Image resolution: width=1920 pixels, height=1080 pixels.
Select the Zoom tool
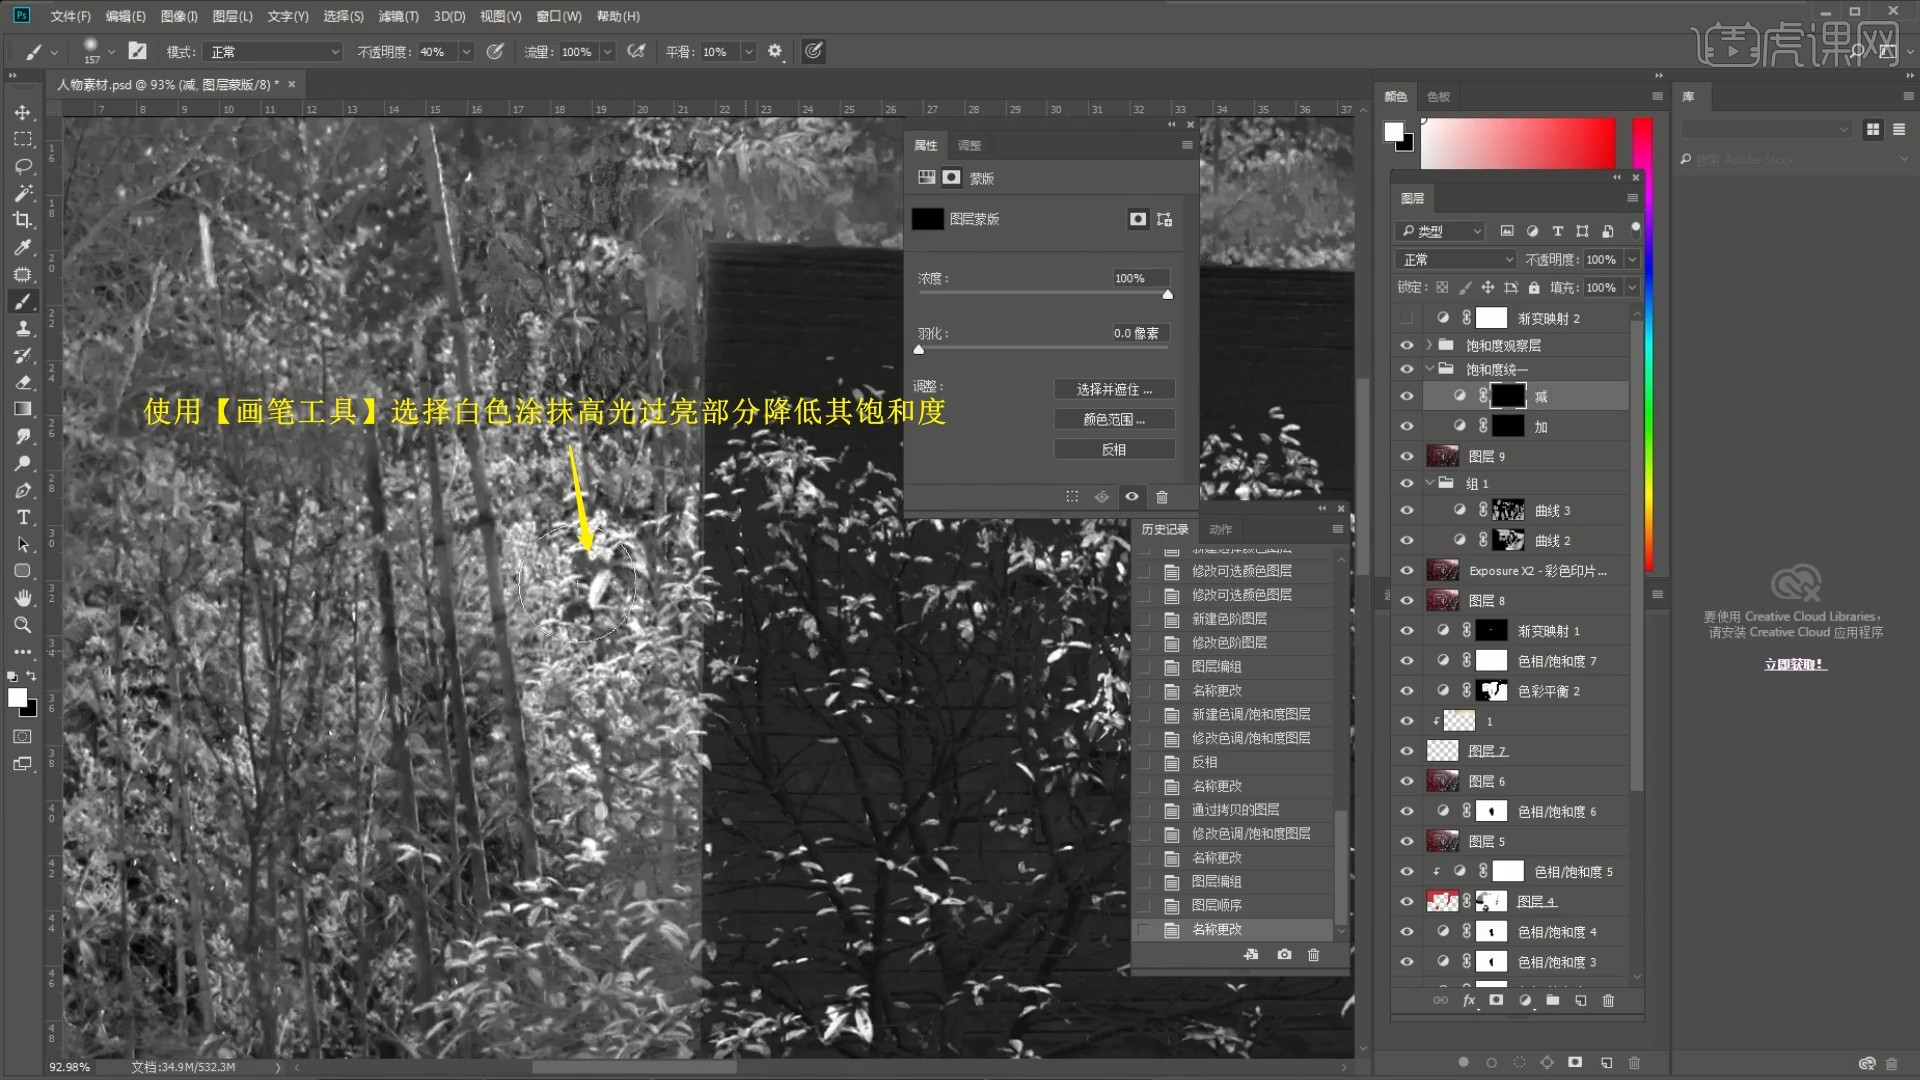[x=23, y=625]
